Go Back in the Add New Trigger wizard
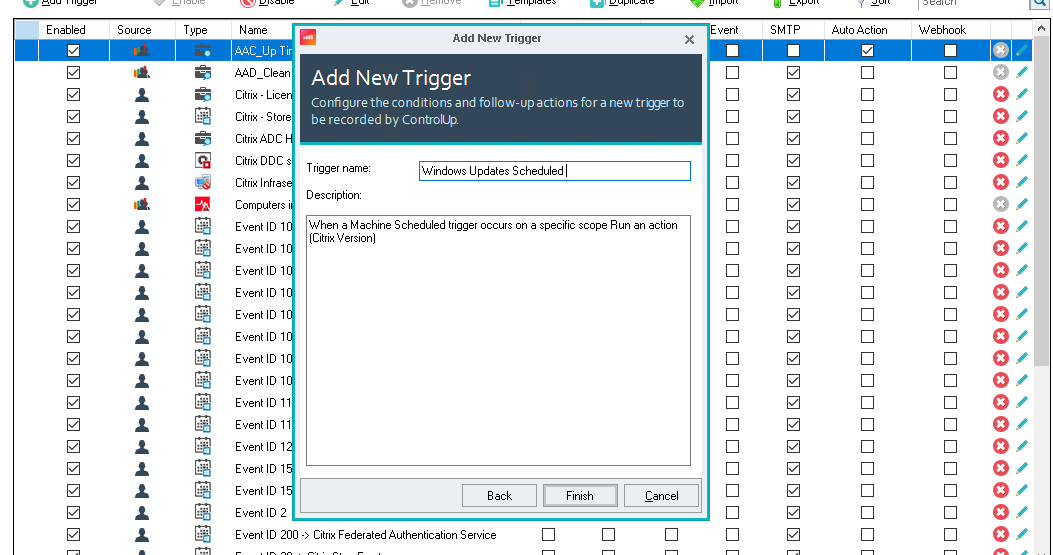Viewport: 1053px width, 555px height. pyautogui.click(x=499, y=495)
